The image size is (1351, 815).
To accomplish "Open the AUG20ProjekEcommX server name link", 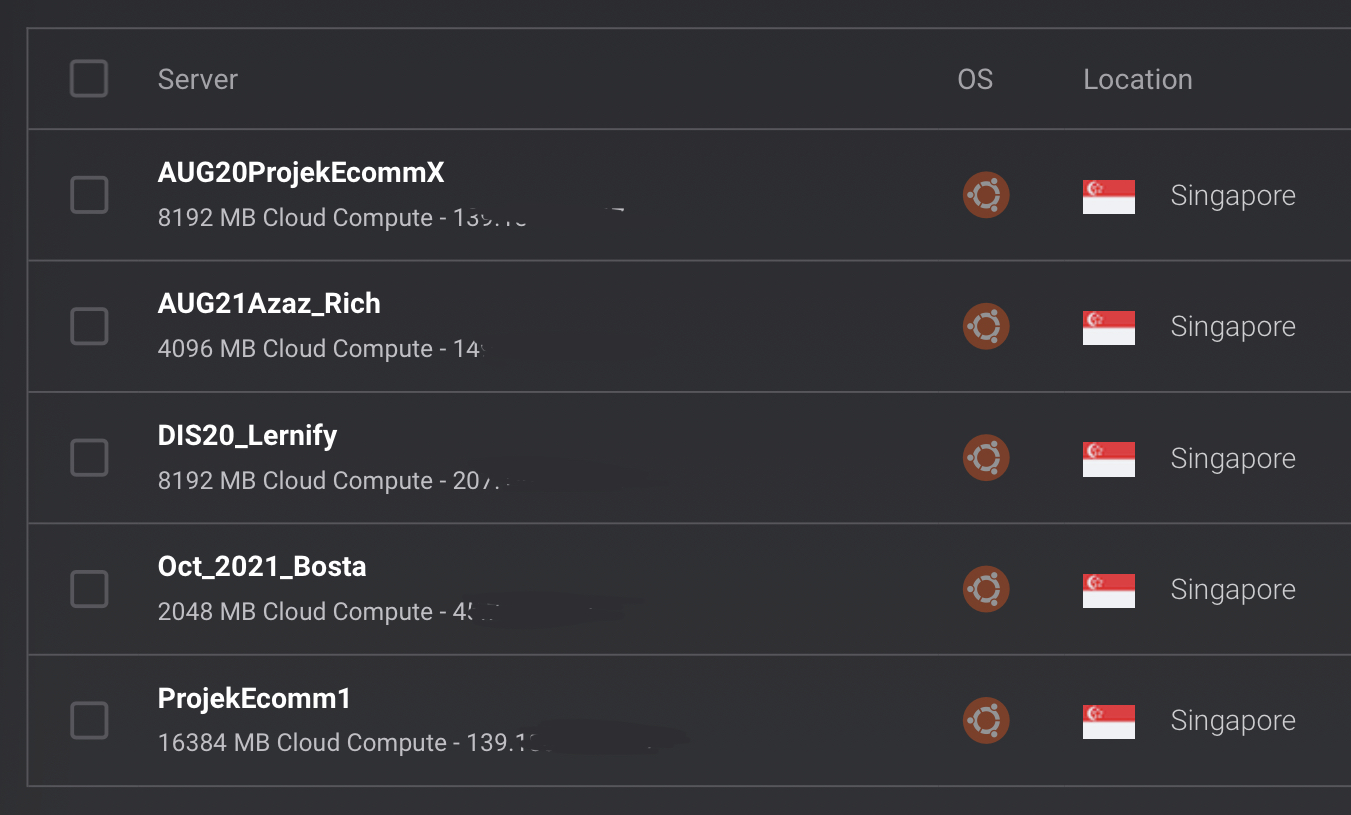I will (301, 173).
